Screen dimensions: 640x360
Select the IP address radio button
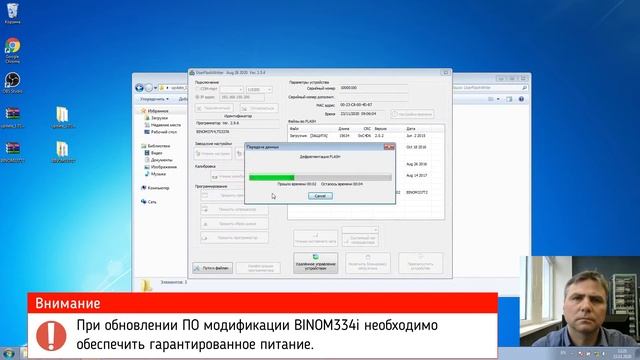tap(198, 97)
